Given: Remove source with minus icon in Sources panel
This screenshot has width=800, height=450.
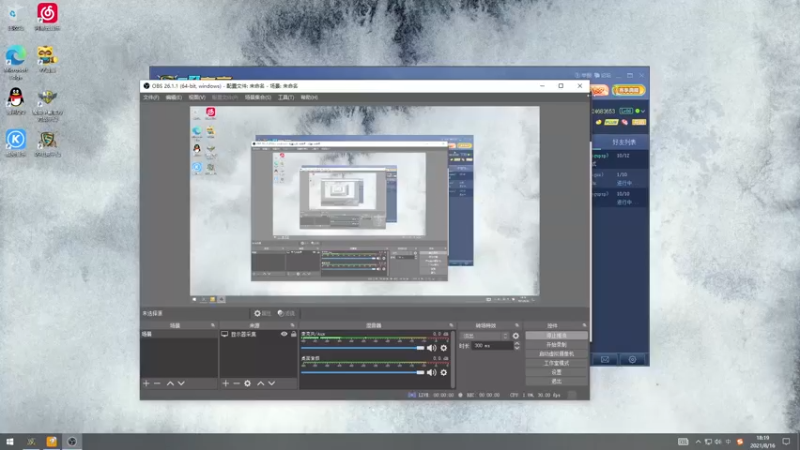Looking at the screenshot, I should 236,383.
